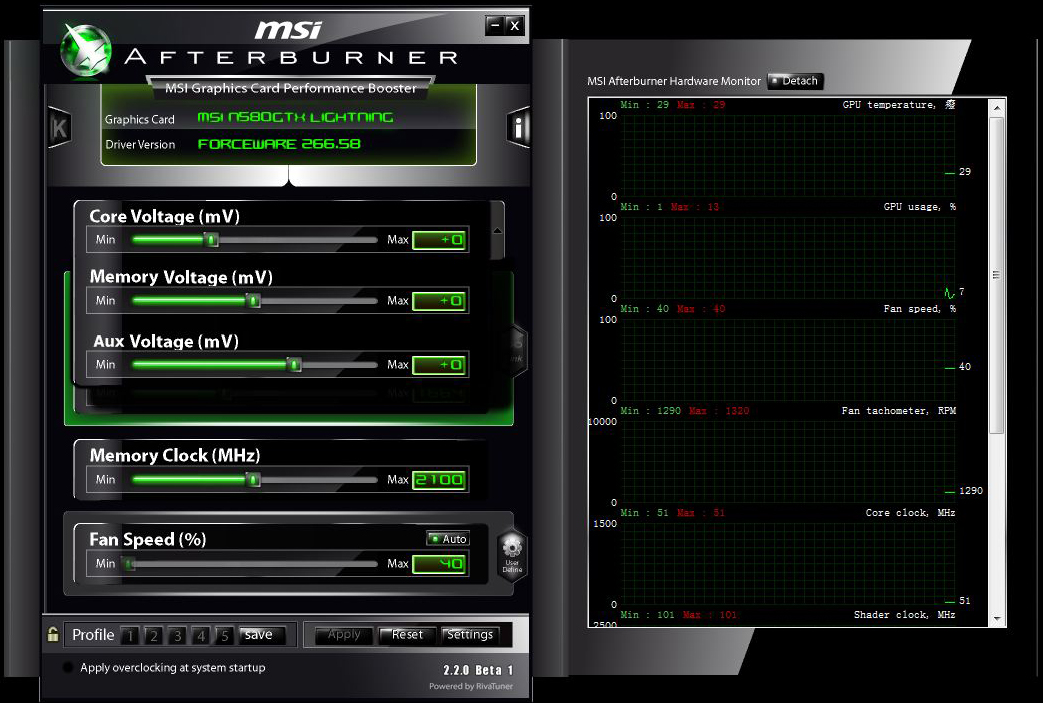Click the profile save button
Screen dimensions: 1043x703
click(261, 635)
